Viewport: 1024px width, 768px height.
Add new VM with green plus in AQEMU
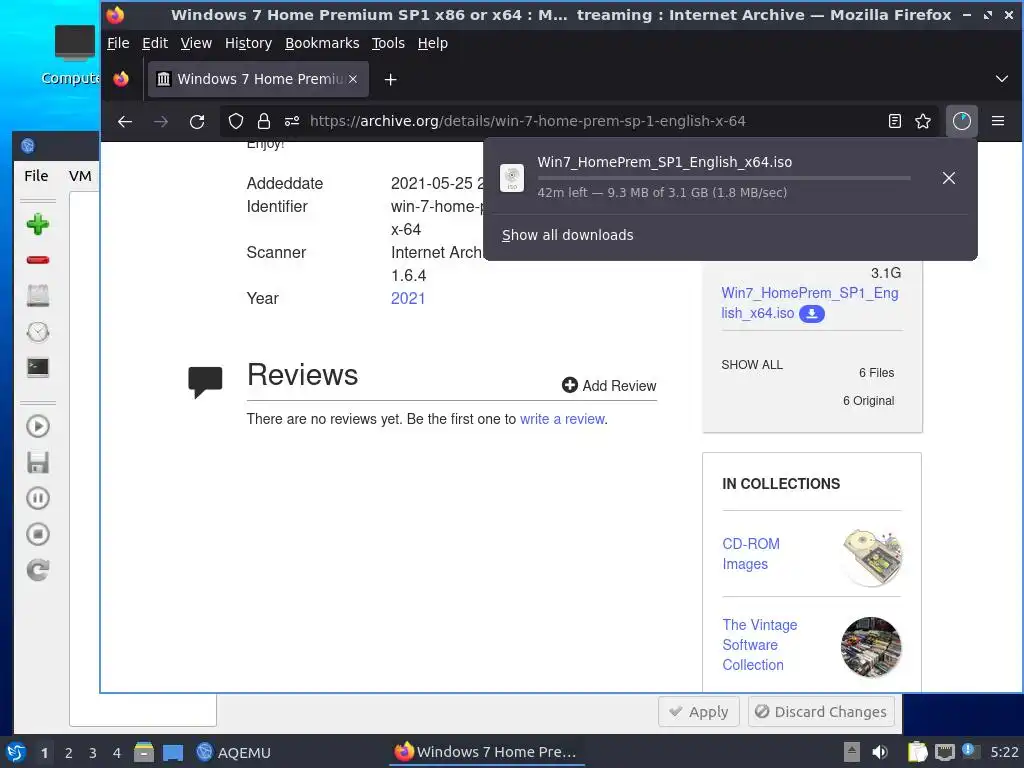click(38, 225)
